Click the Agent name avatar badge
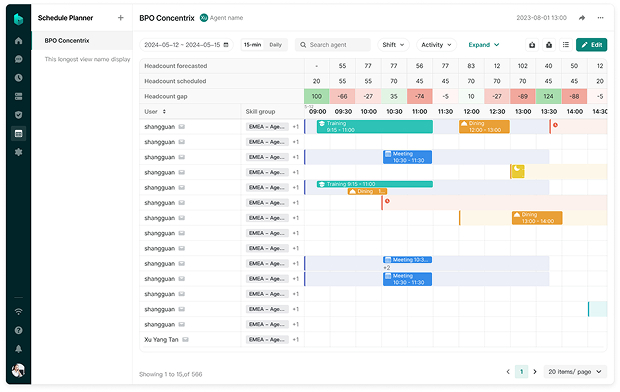This screenshot has height=392, width=620. [204, 18]
